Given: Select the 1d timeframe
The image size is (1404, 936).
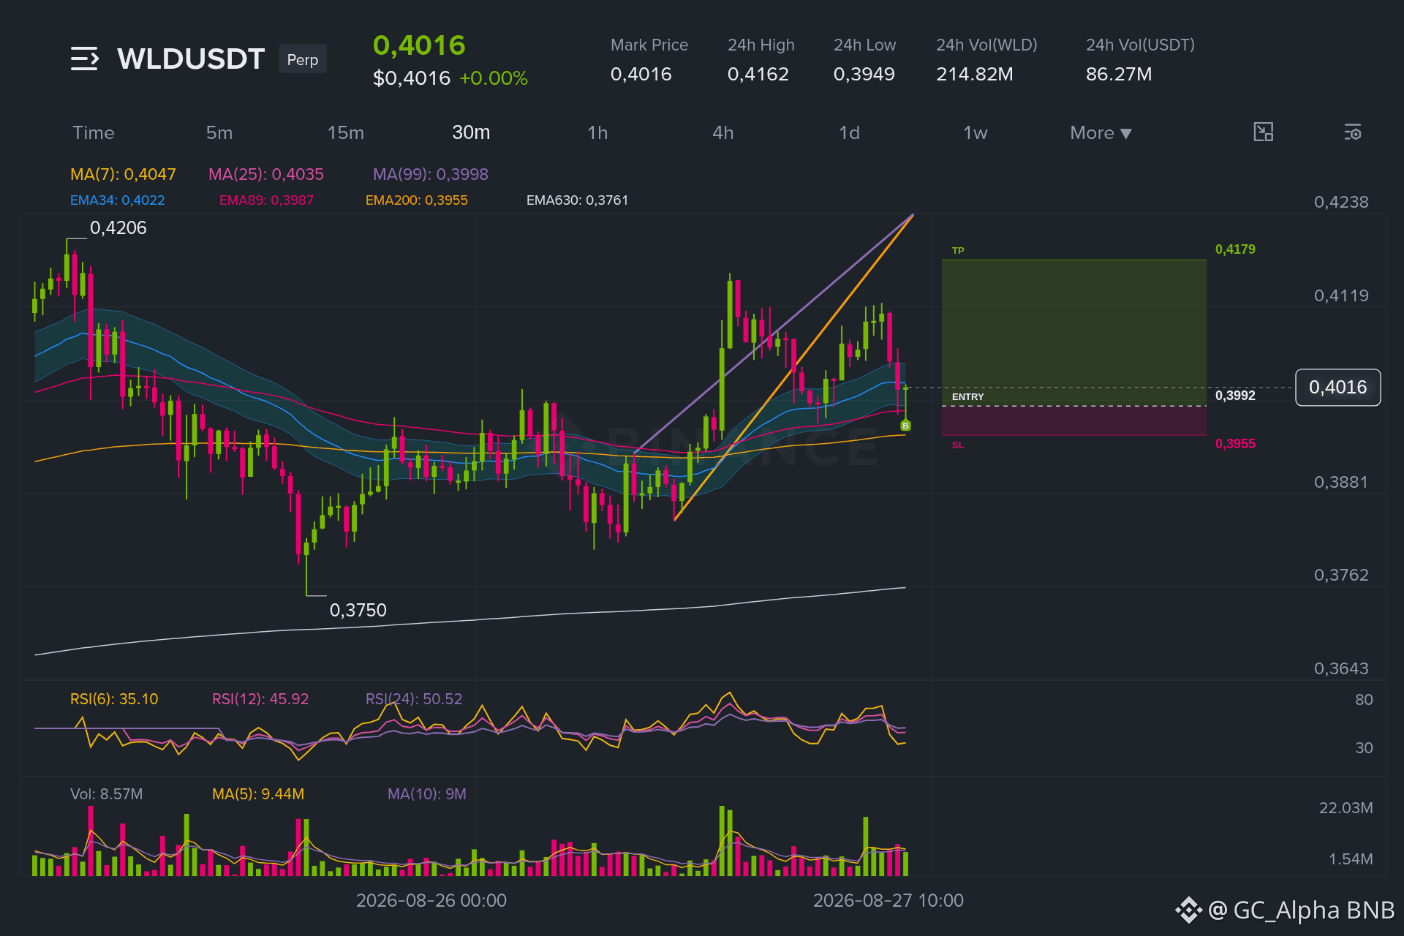Looking at the screenshot, I should coord(849,133).
